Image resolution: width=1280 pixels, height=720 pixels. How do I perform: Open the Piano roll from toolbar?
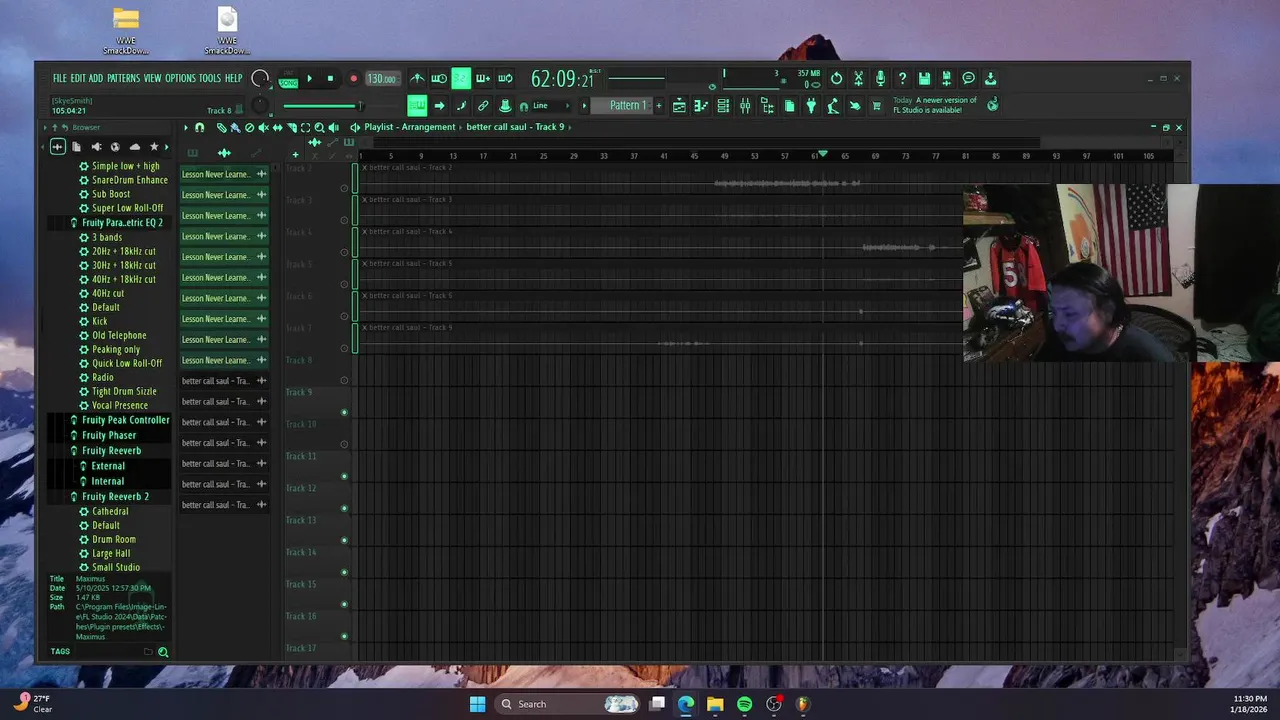(x=701, y=105)
